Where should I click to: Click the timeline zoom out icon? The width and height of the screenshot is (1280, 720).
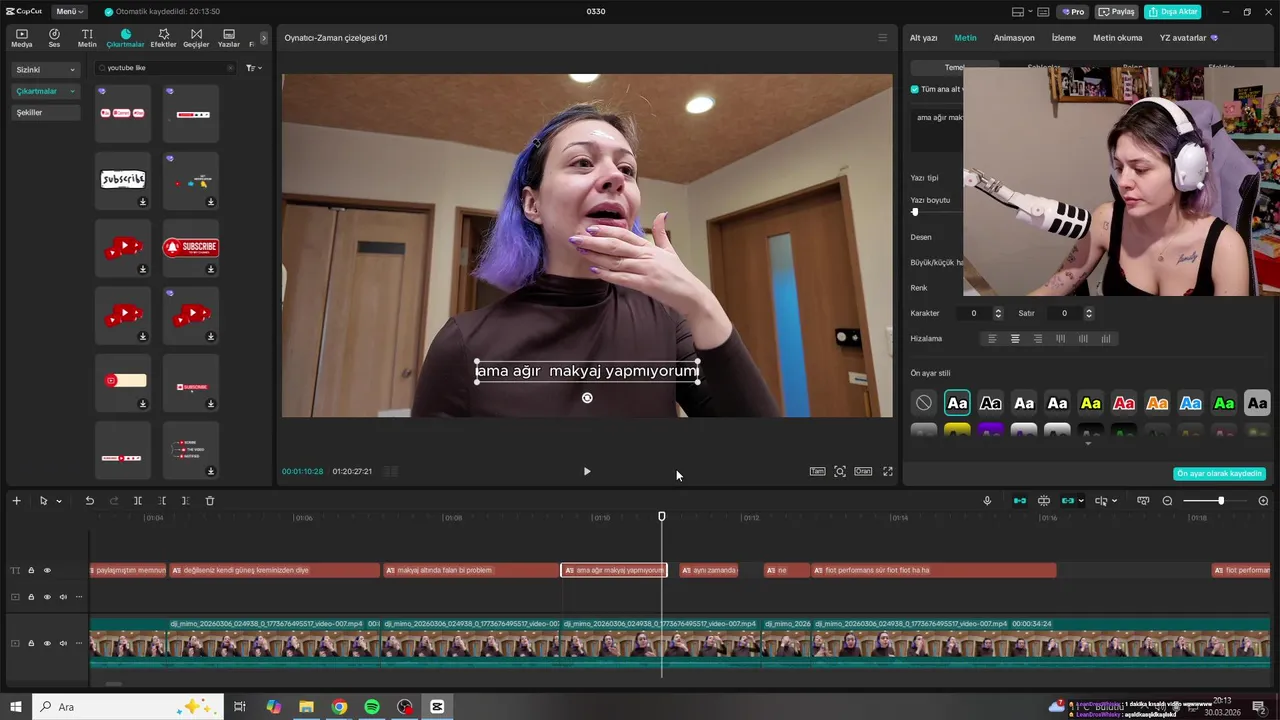pyautogui.click(x=1167, y=500)
